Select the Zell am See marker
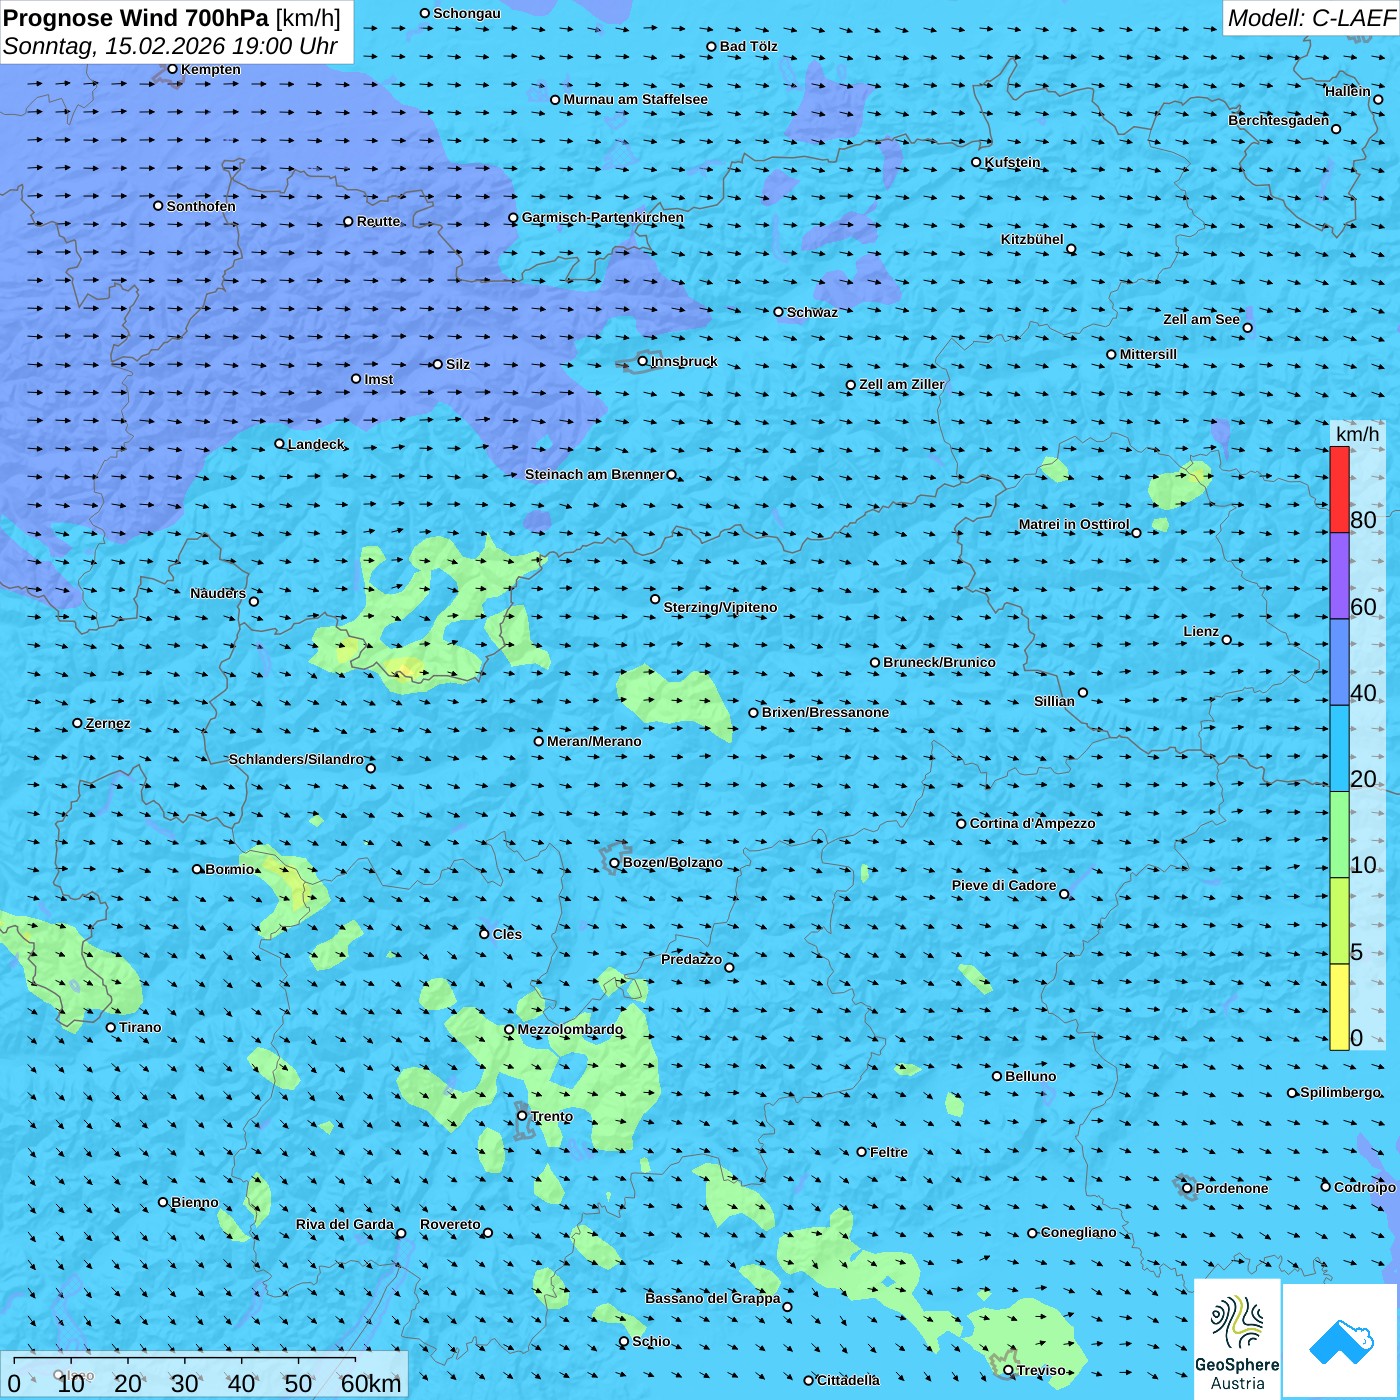 (1247, 327)
